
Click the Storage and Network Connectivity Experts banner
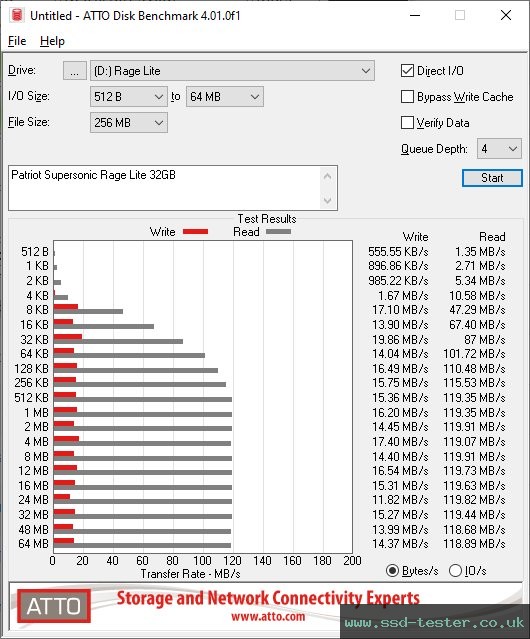[268, 598]
